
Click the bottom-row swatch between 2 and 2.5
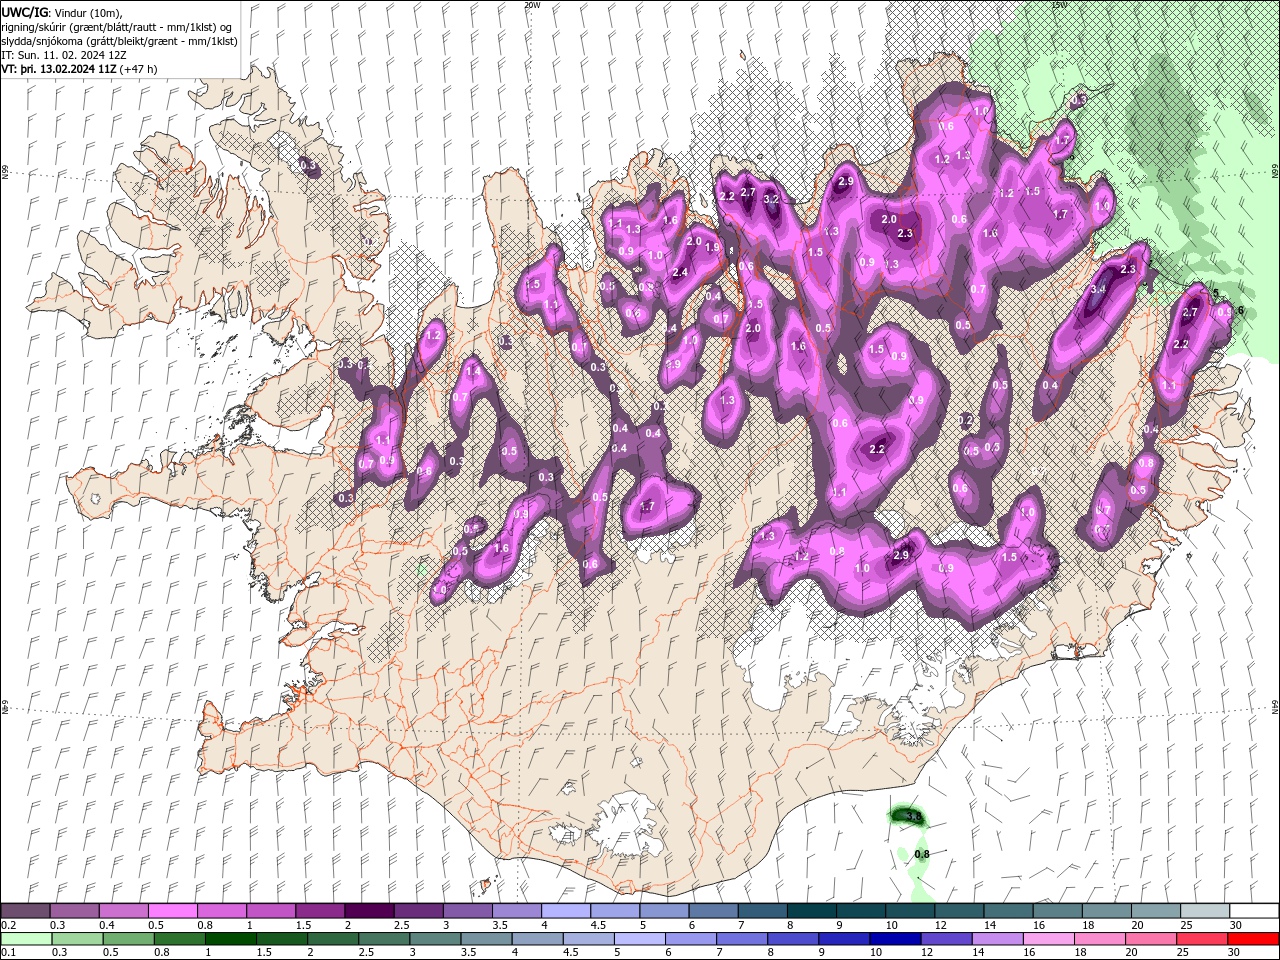point(333,939)
